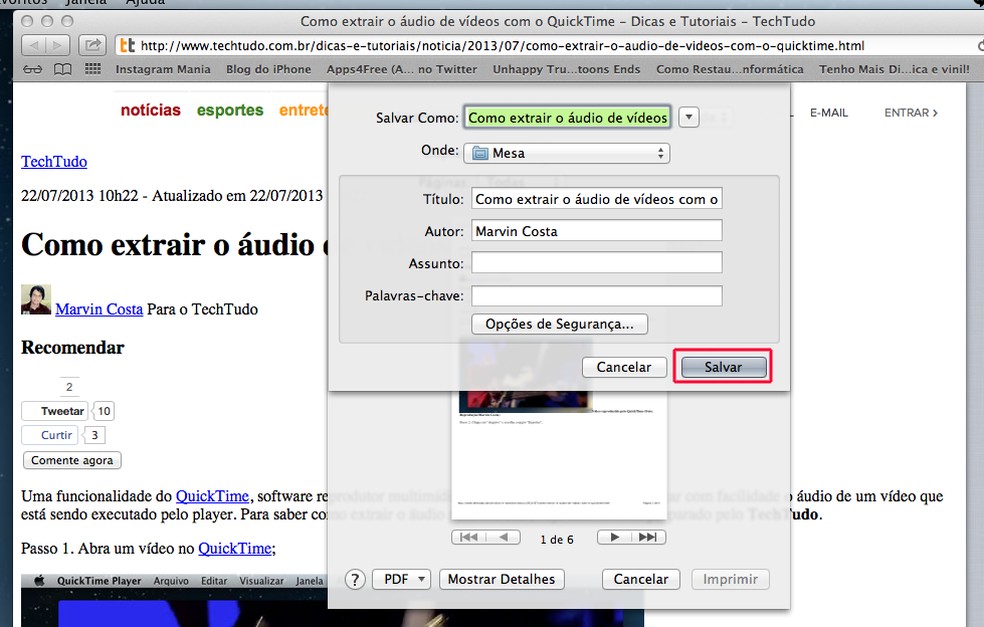Click notícias navigation tab
984x627 pixels.
pyautogui.click(x=151, y=110)
